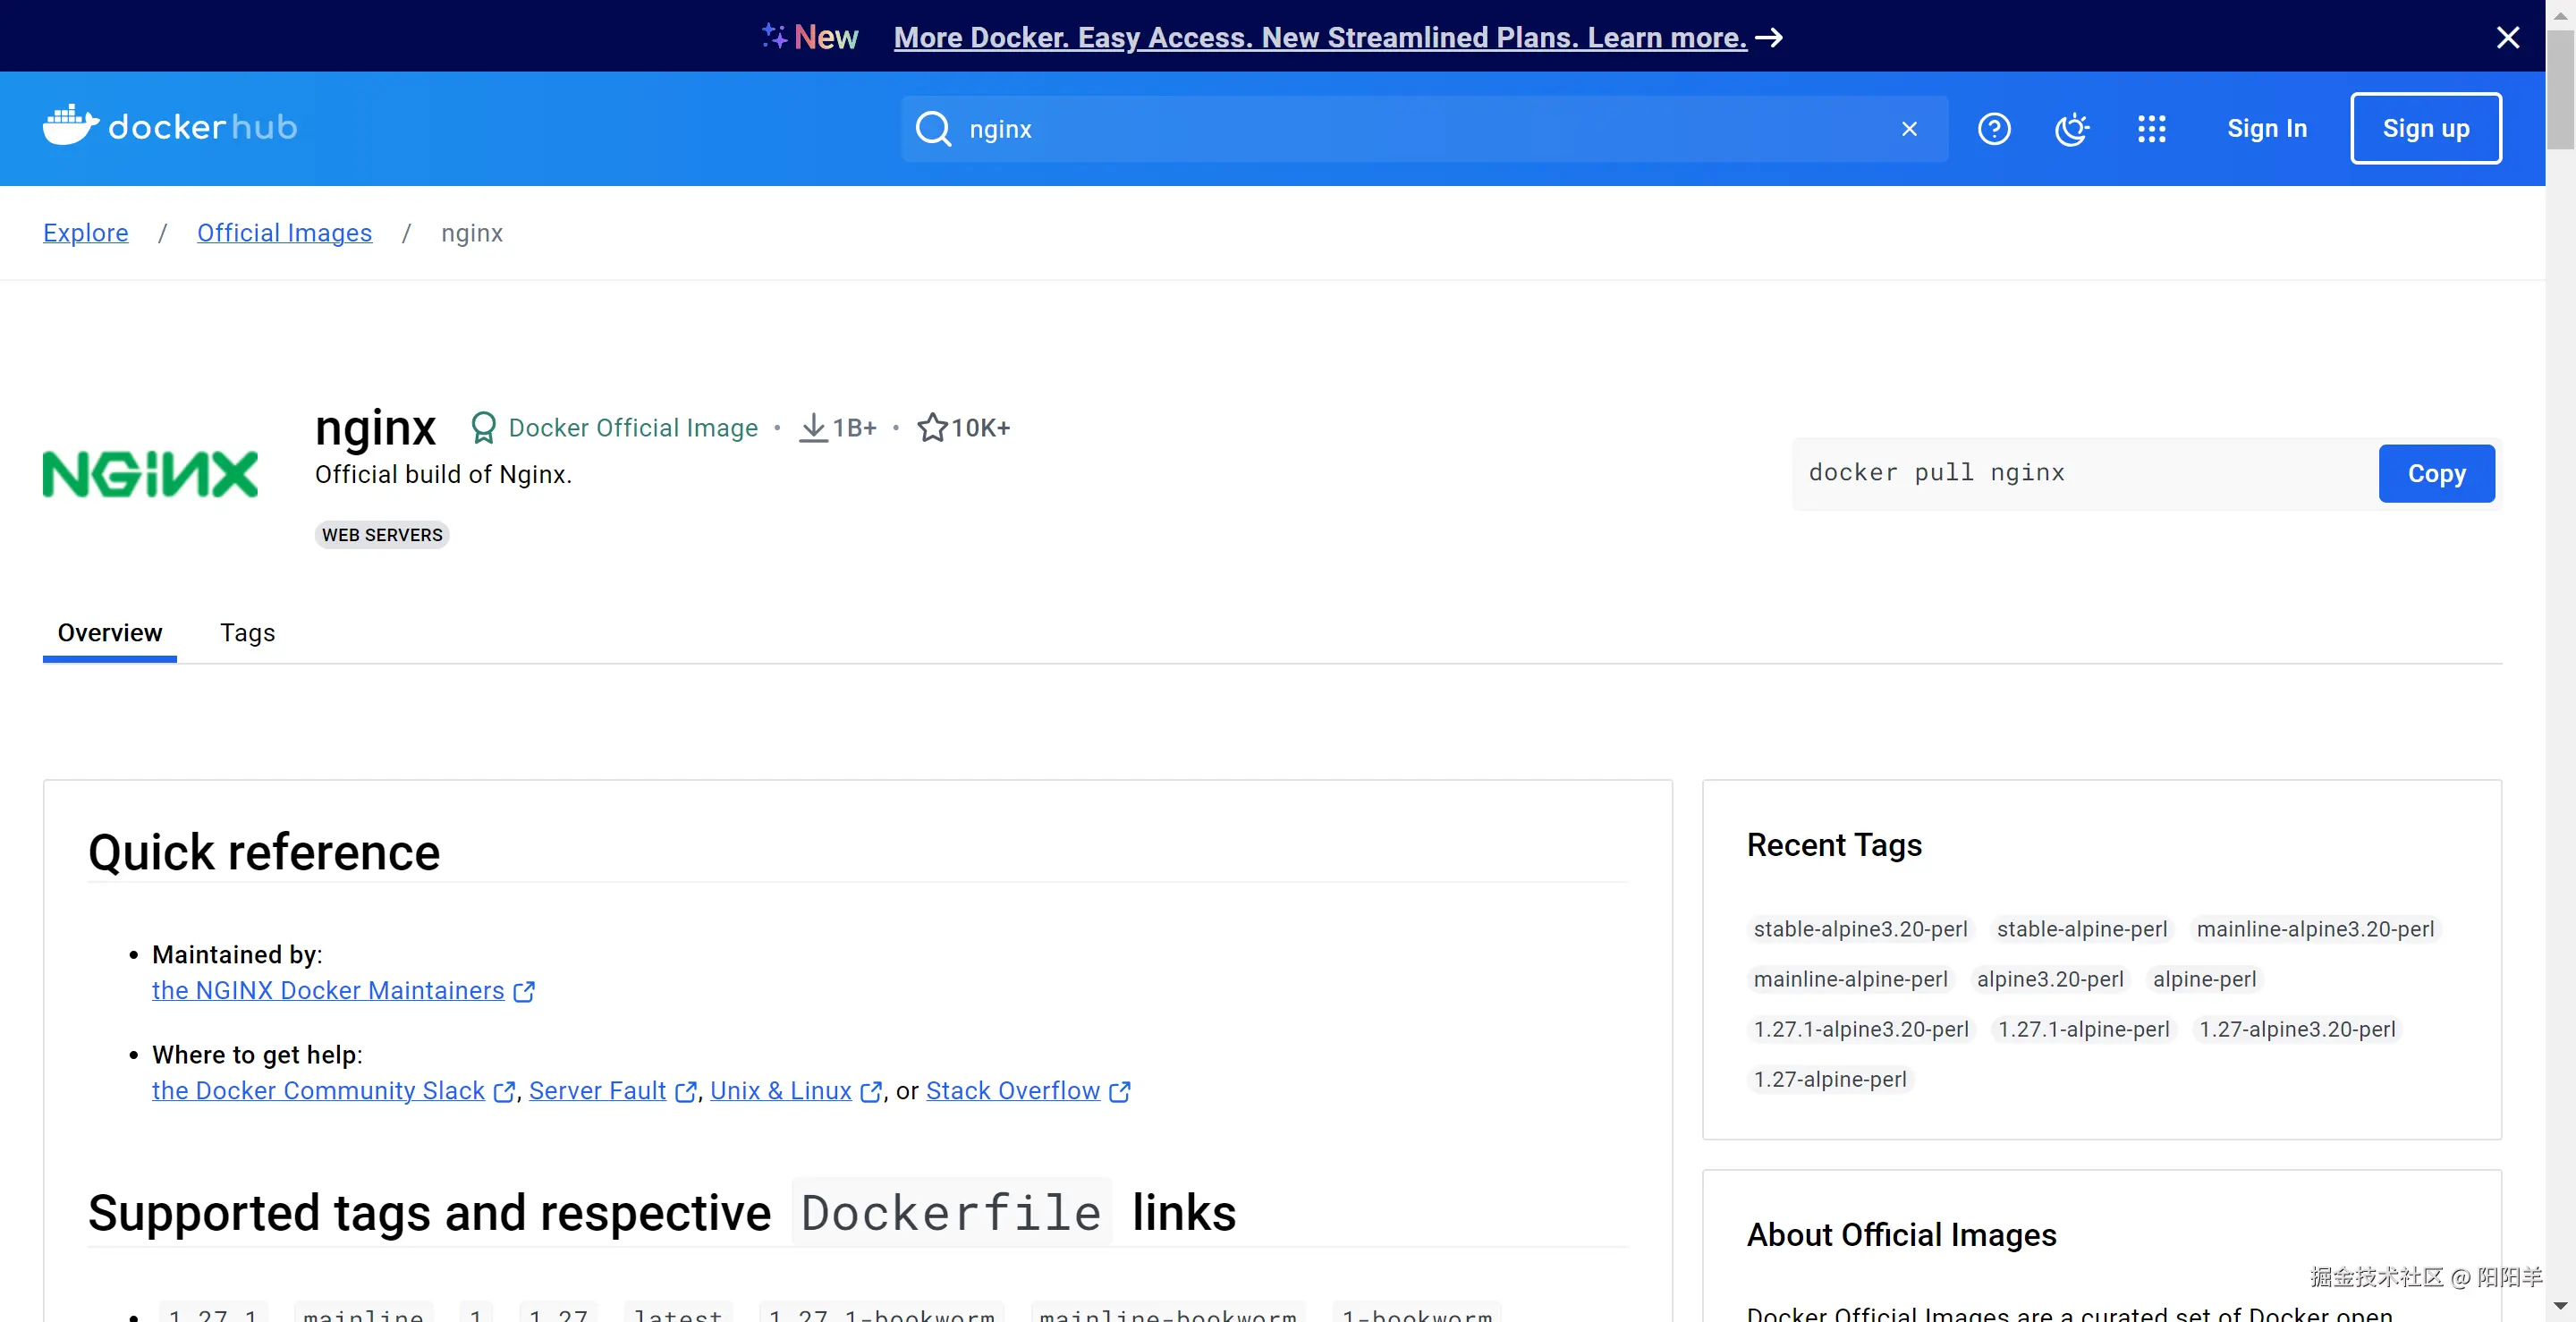
Task: Click the Docker Hub whale logo
Action: 70,126
